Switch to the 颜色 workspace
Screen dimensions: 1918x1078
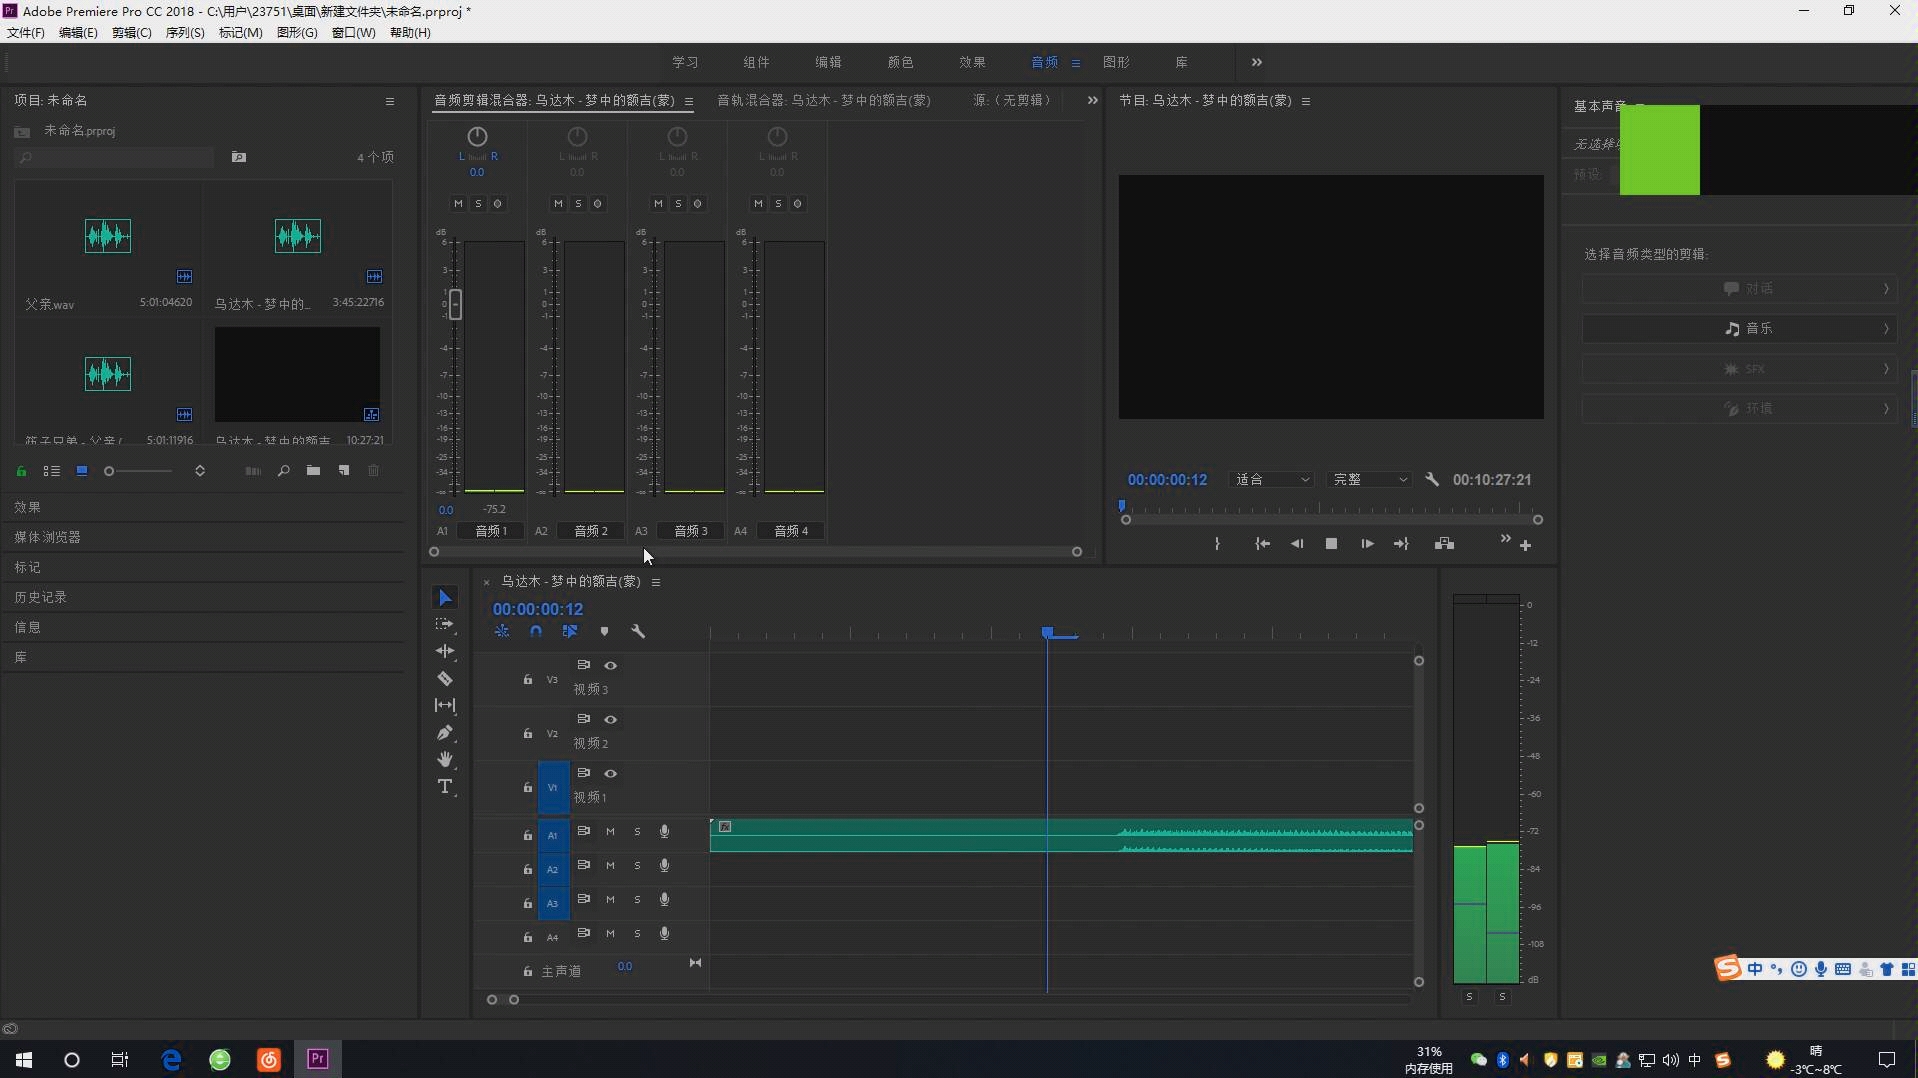point(900,62)
